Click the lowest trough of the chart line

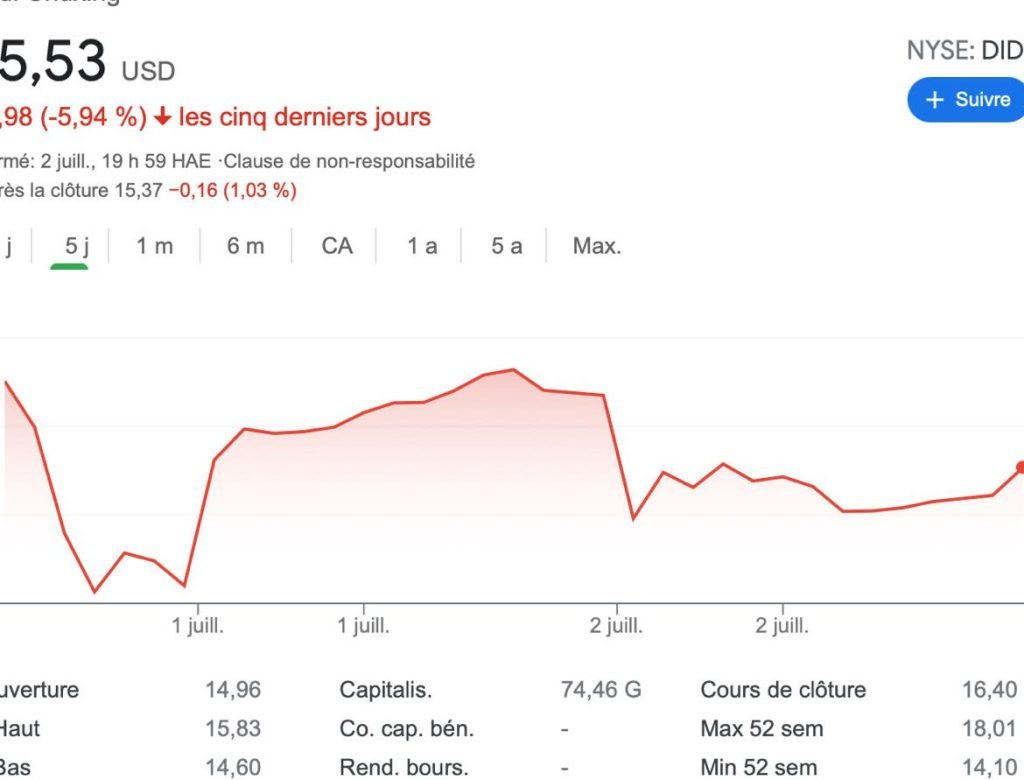[95, 592]
